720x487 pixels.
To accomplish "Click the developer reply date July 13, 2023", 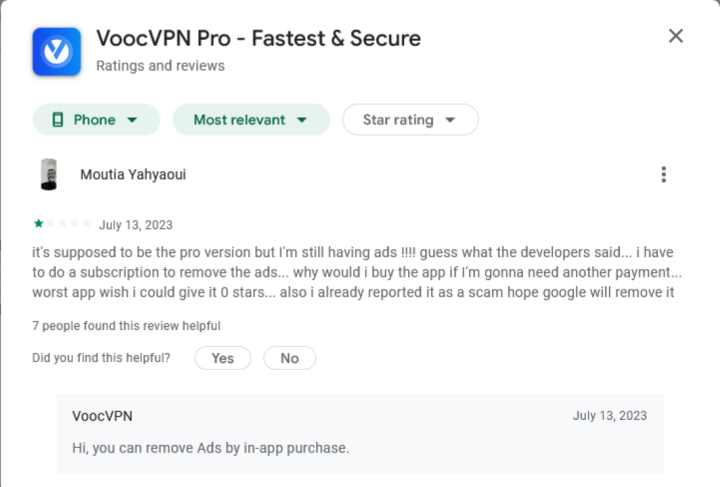I will (x=610, y=415).
